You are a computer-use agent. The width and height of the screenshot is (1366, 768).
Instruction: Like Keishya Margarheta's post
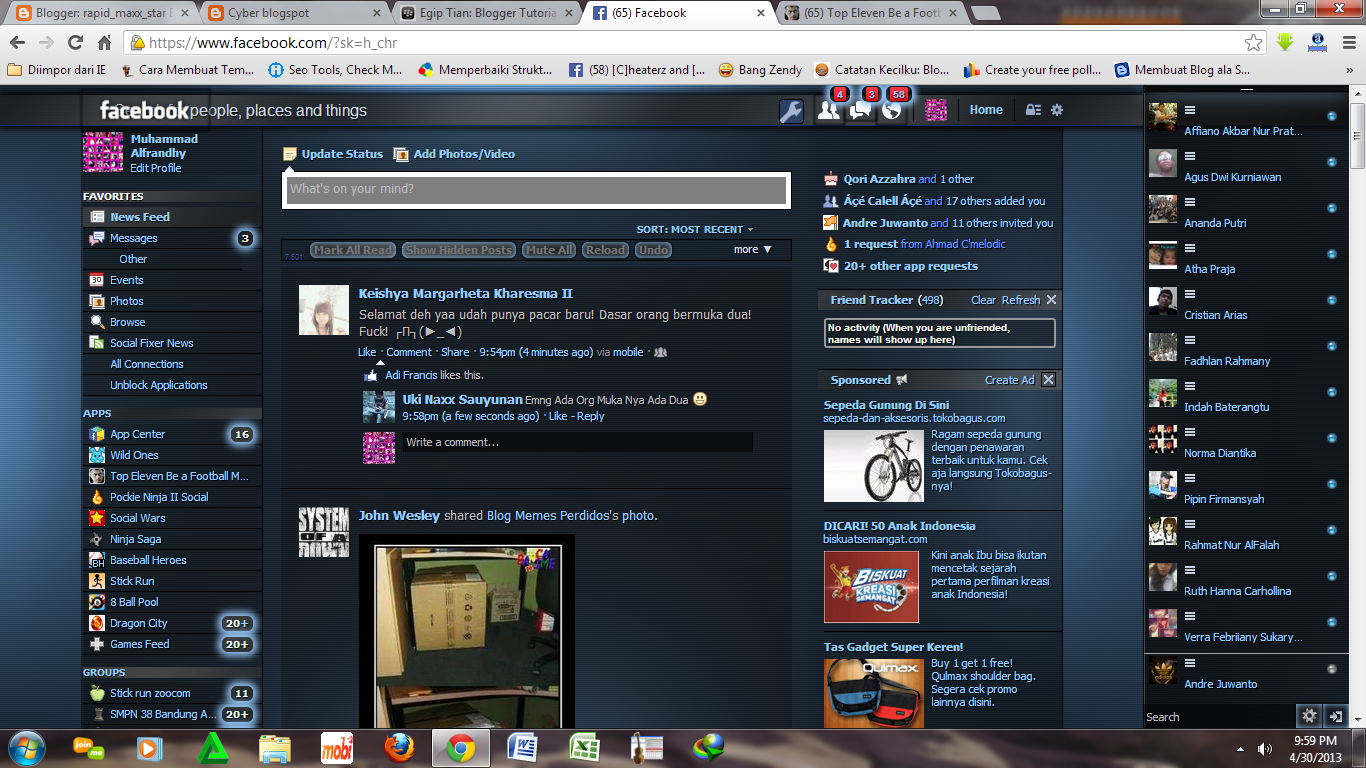click(367, 352)
